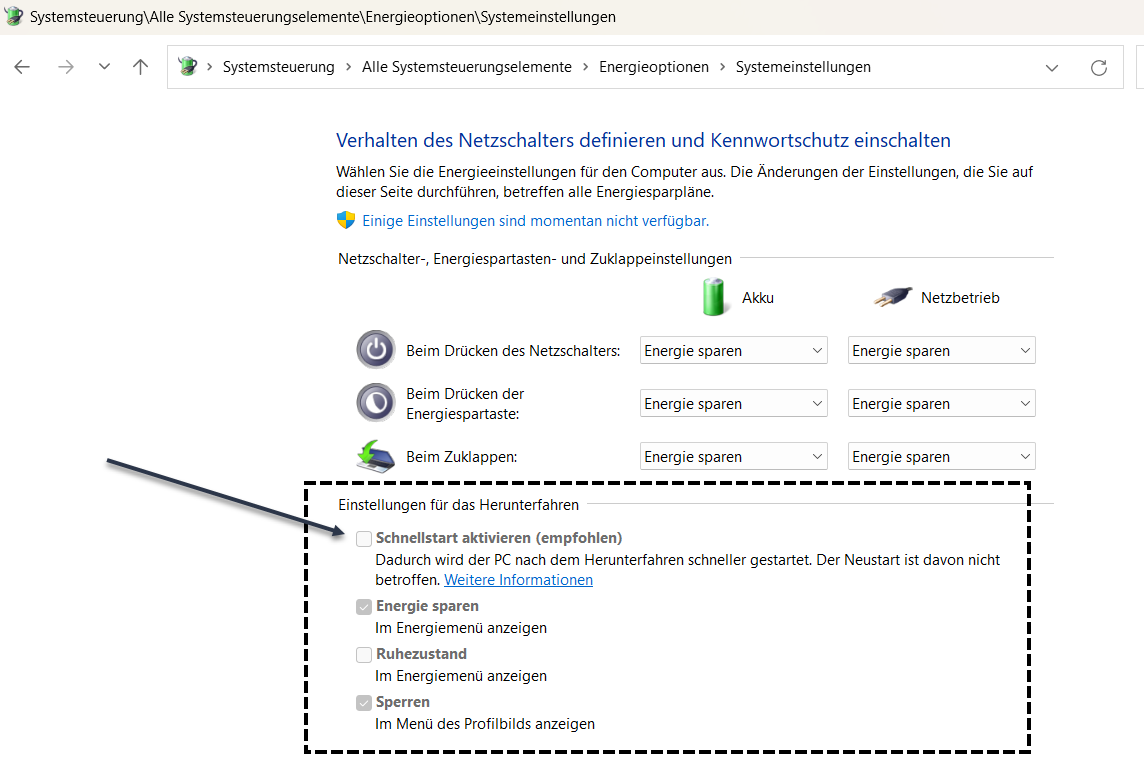Open Akku dropdown for Energiespartaste press
Screen dimensions: 1144x766
(x=733, y=404)
